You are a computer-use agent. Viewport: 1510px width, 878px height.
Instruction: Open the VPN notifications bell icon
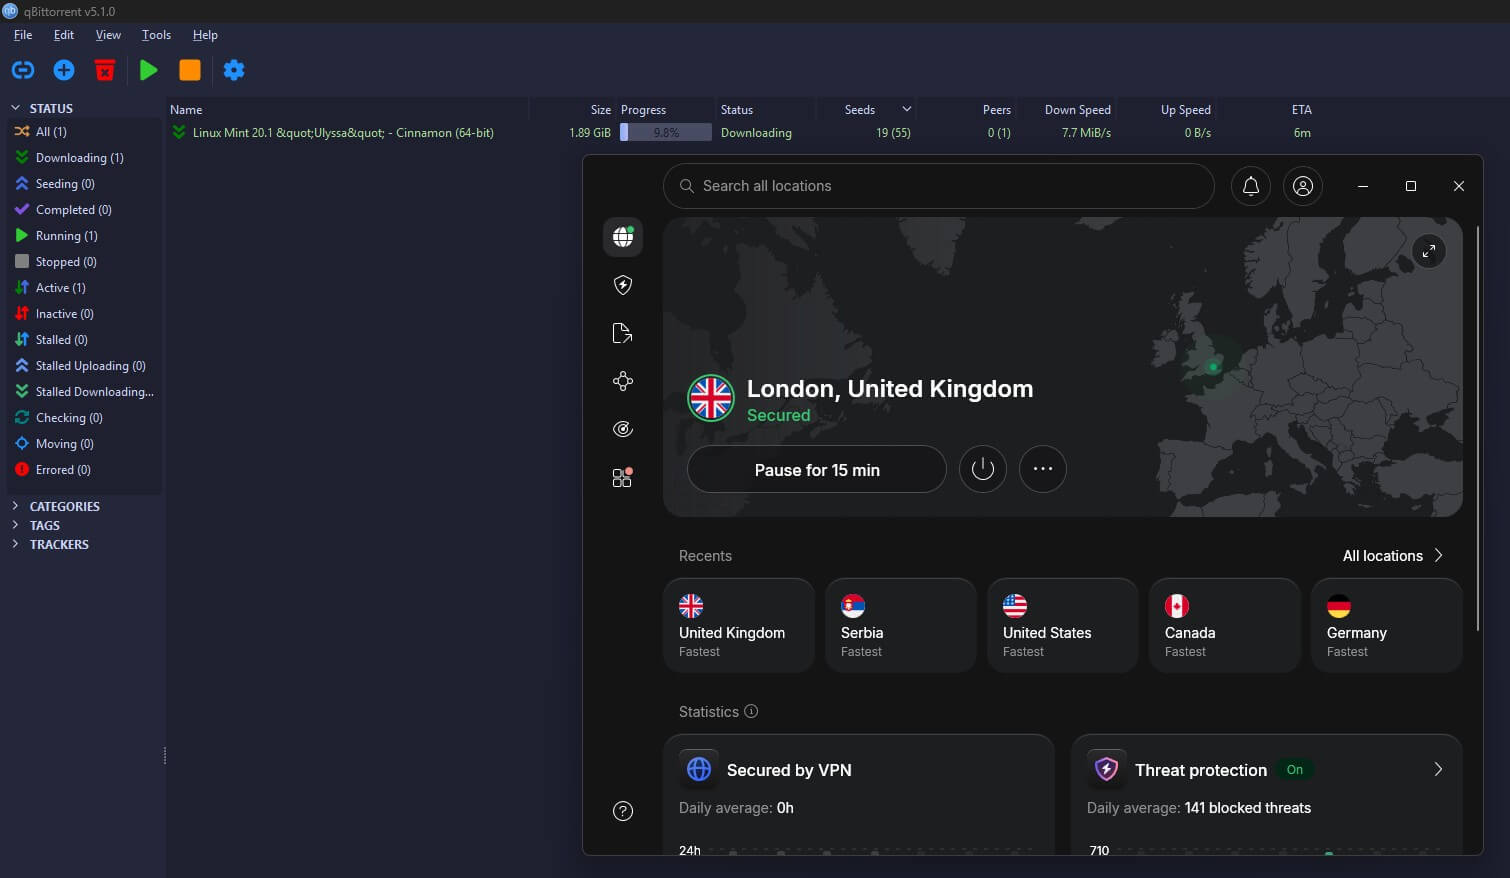pyautogui.click(x=1251, y=186)
